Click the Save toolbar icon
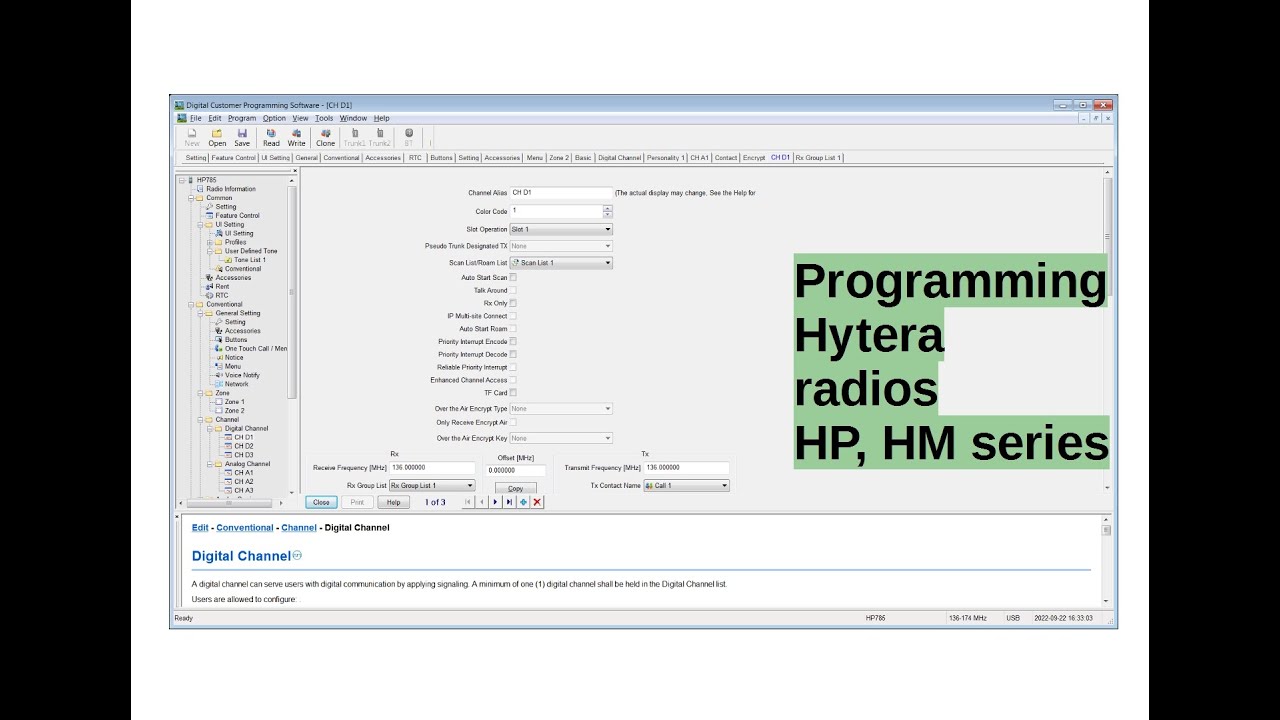1280x720 pixels. tap(242, 137)
